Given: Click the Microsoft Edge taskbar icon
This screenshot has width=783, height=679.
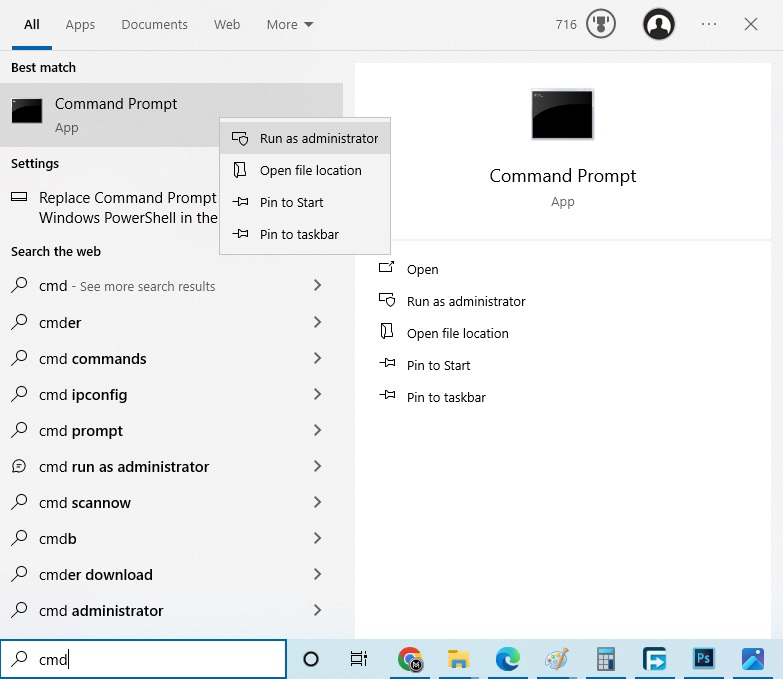Looking at the screenshot, I should [508, 659].
